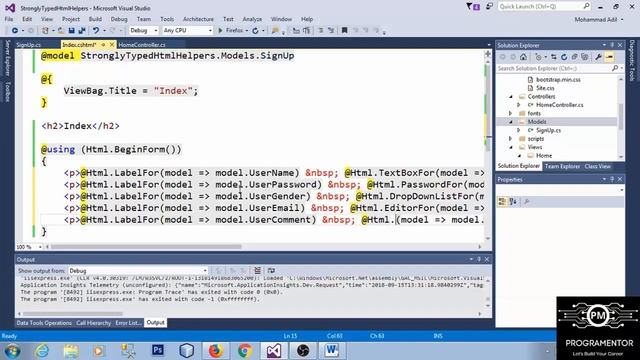Switch to the Team Explorer tab
The width and height of the screenshot is (640, 360).
(562, 167)
